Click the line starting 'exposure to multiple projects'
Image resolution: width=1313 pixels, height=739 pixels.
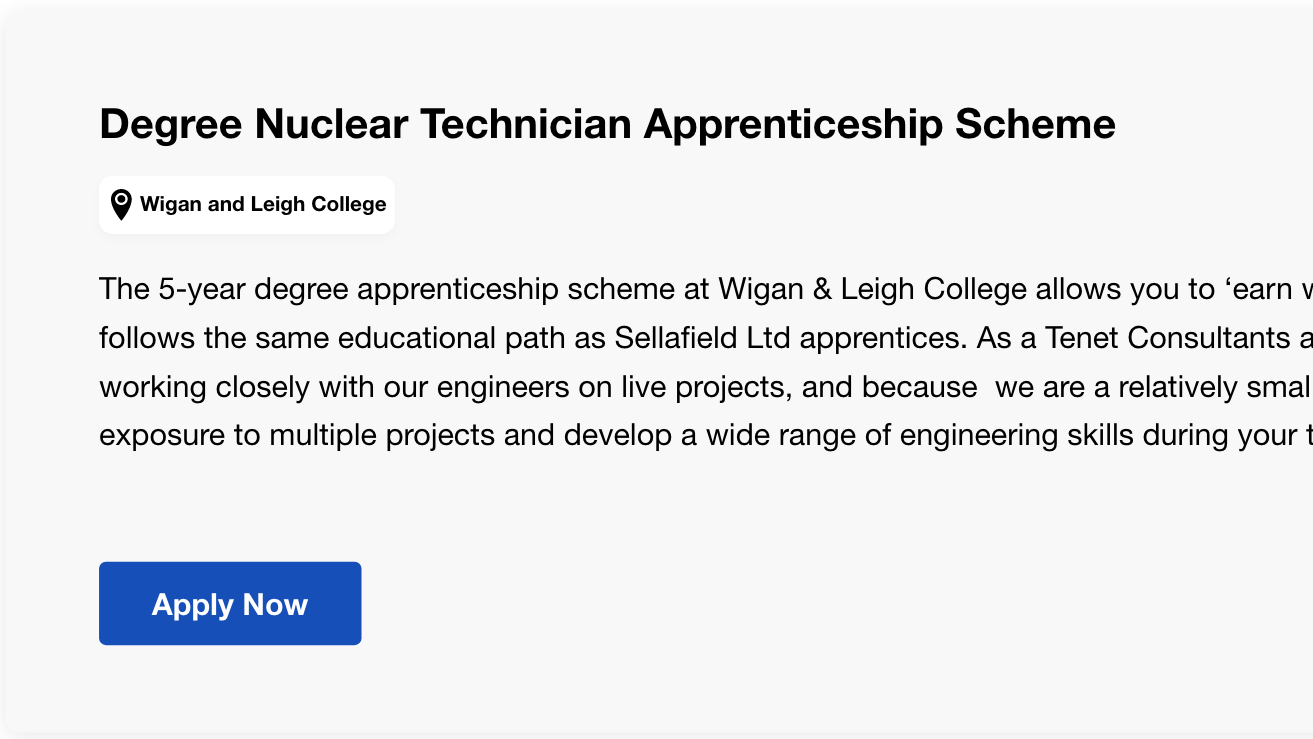[x=706, y=436]
